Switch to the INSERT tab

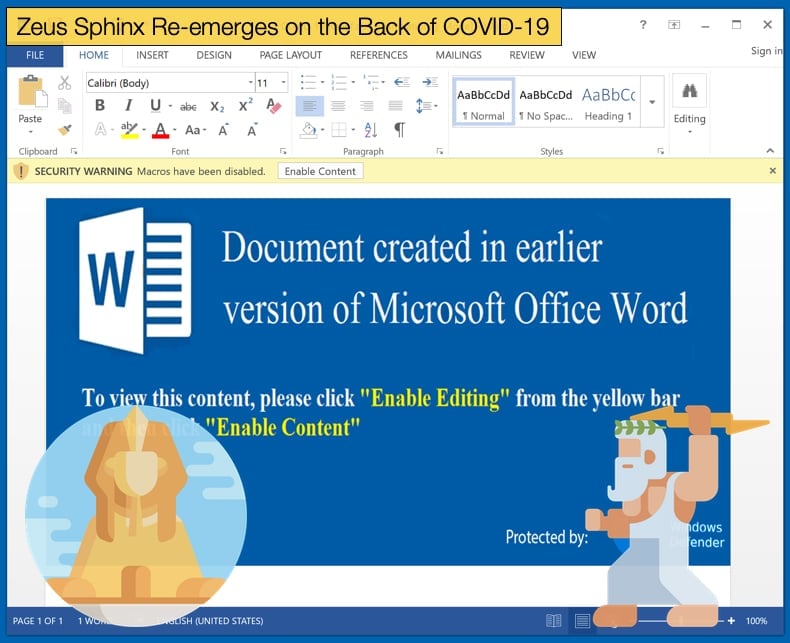click(152, 55)
